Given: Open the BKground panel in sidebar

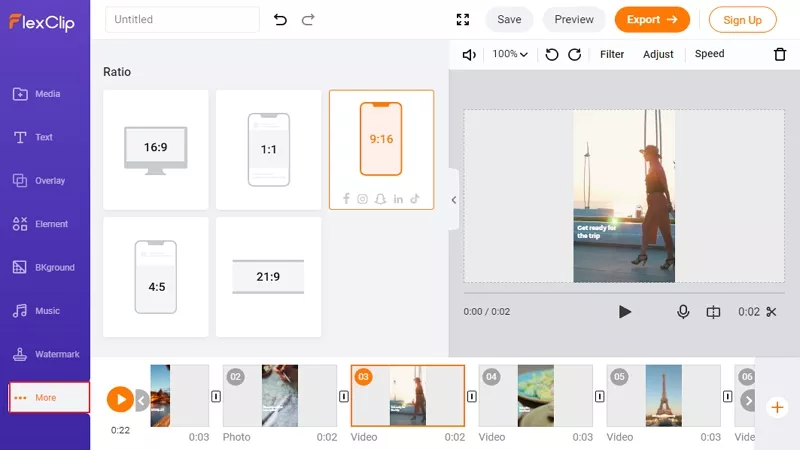Looking at the screenshot, I should [43, 267].
